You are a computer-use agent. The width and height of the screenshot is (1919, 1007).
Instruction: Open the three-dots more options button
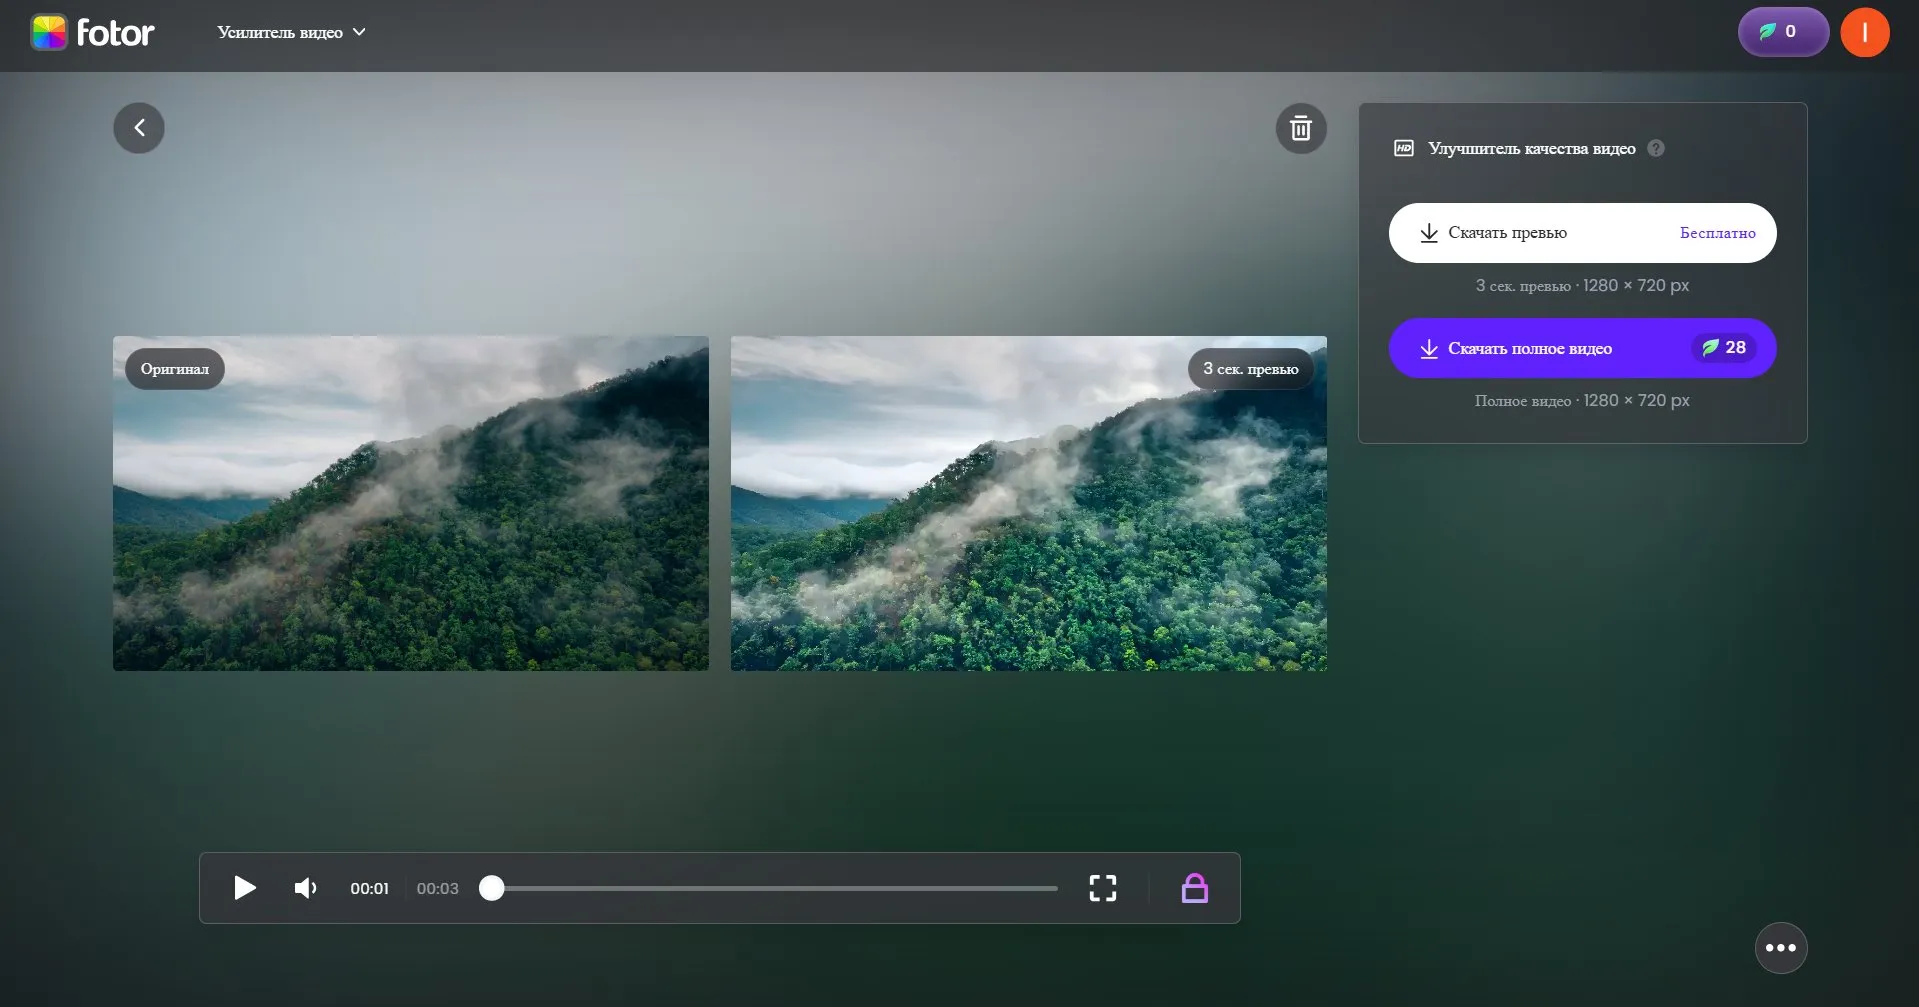pyautogui.click(x=1780, y=947)
